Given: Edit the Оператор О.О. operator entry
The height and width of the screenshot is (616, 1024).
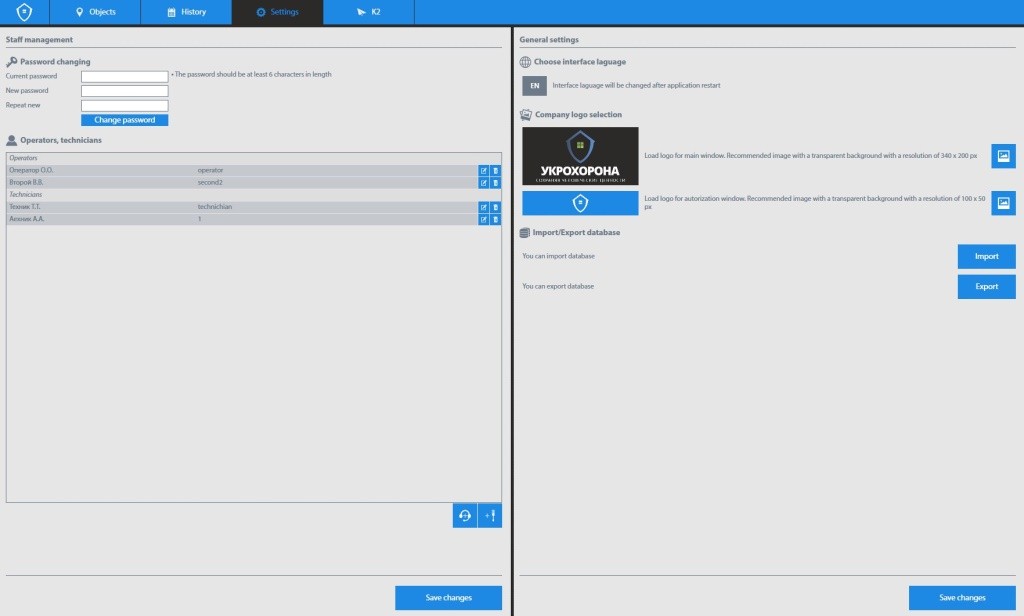Looking at the screenshot, I should (483, 170).
